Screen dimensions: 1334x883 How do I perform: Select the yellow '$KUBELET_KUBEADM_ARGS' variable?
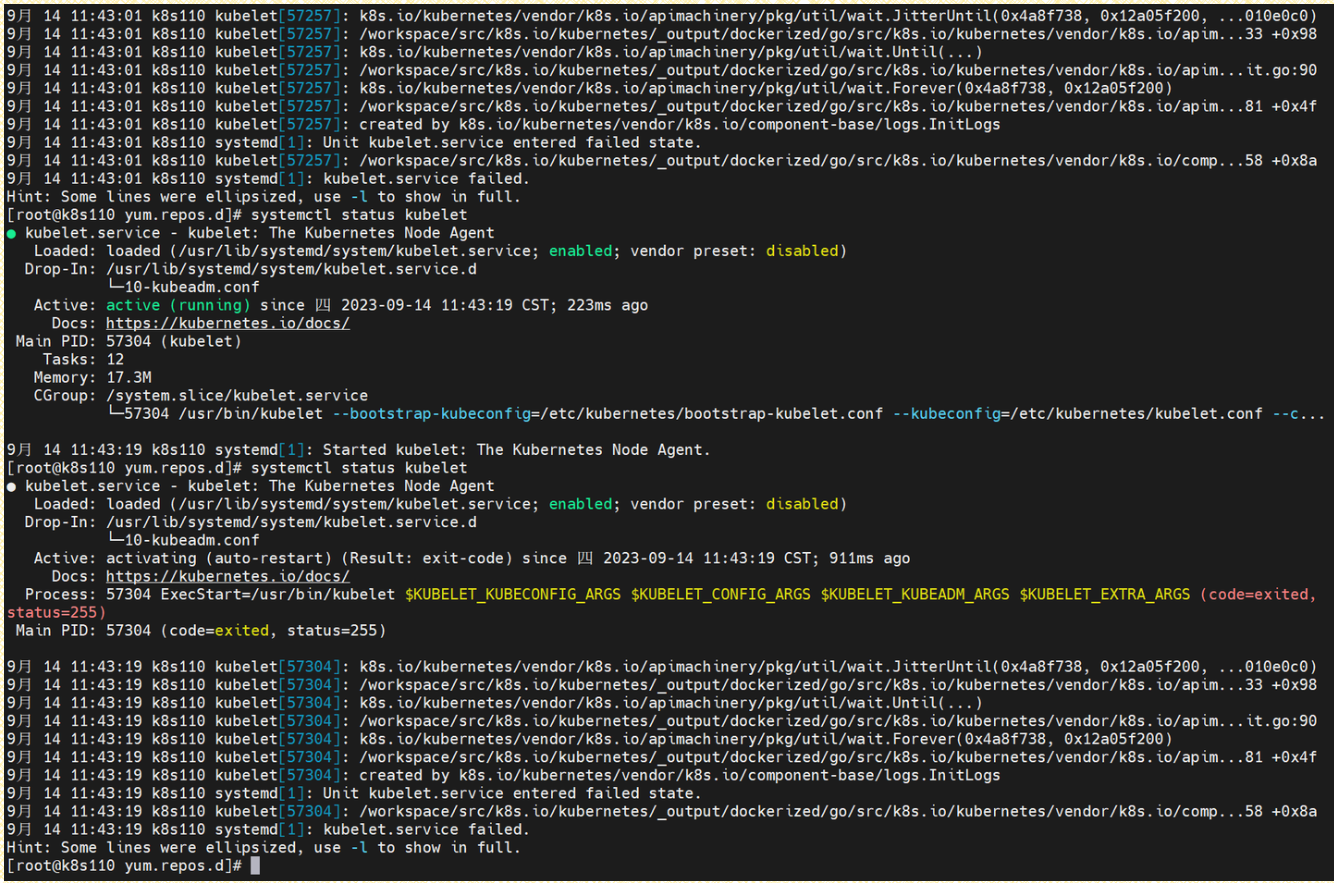coord(915,594)
